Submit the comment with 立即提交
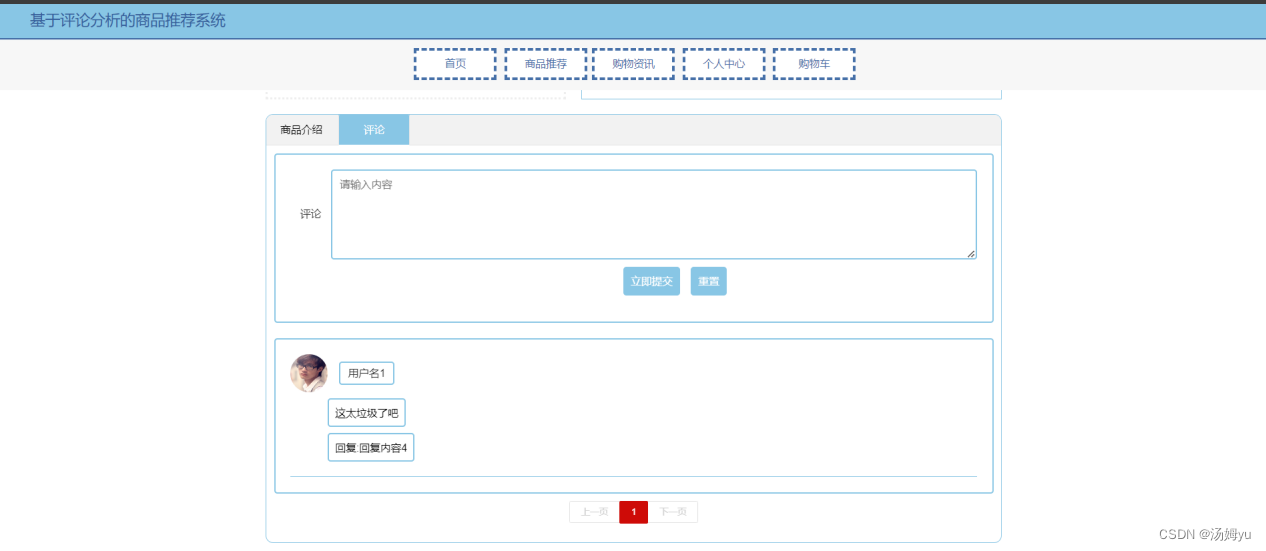Screen dimensions: 1266x551 652,281
